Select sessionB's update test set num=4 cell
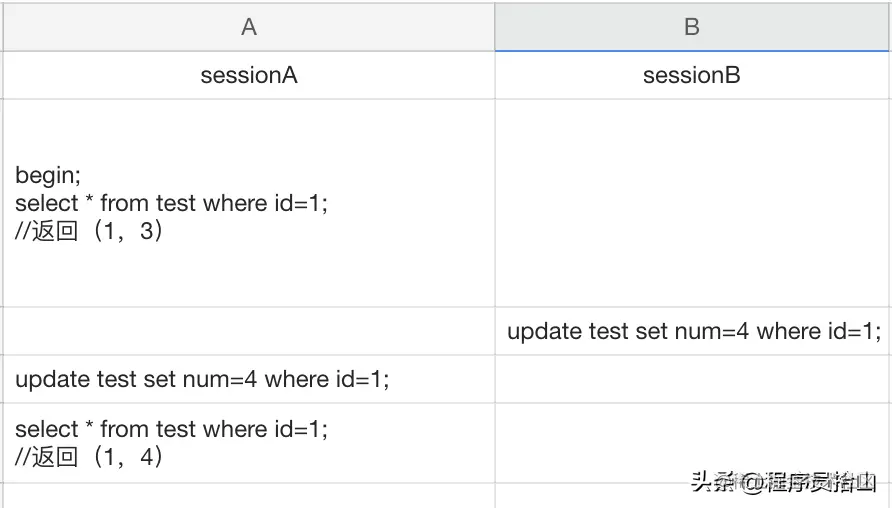 [692, 331]
